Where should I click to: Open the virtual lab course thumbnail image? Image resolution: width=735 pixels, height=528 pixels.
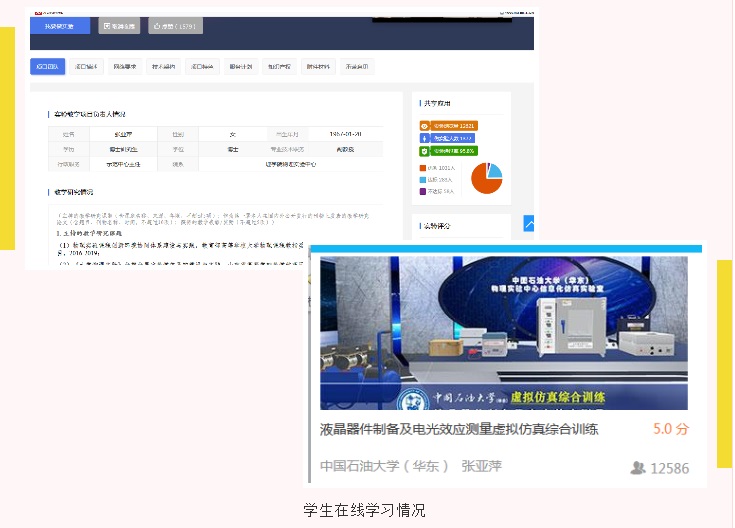[504, 333]
